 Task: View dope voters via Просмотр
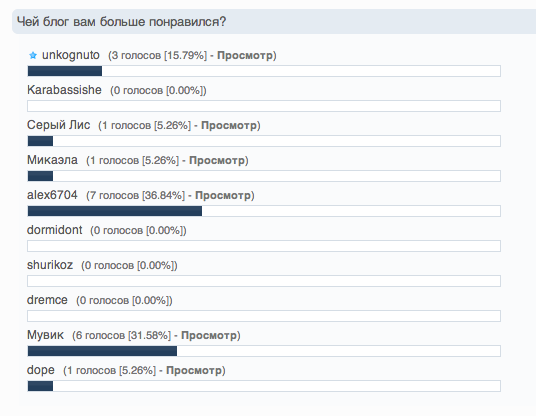pos(194,371)
